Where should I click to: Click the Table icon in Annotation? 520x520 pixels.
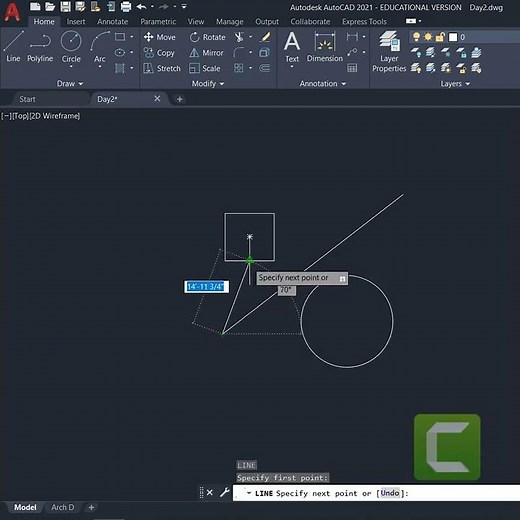pyautogui.click(x=352, y=68)
